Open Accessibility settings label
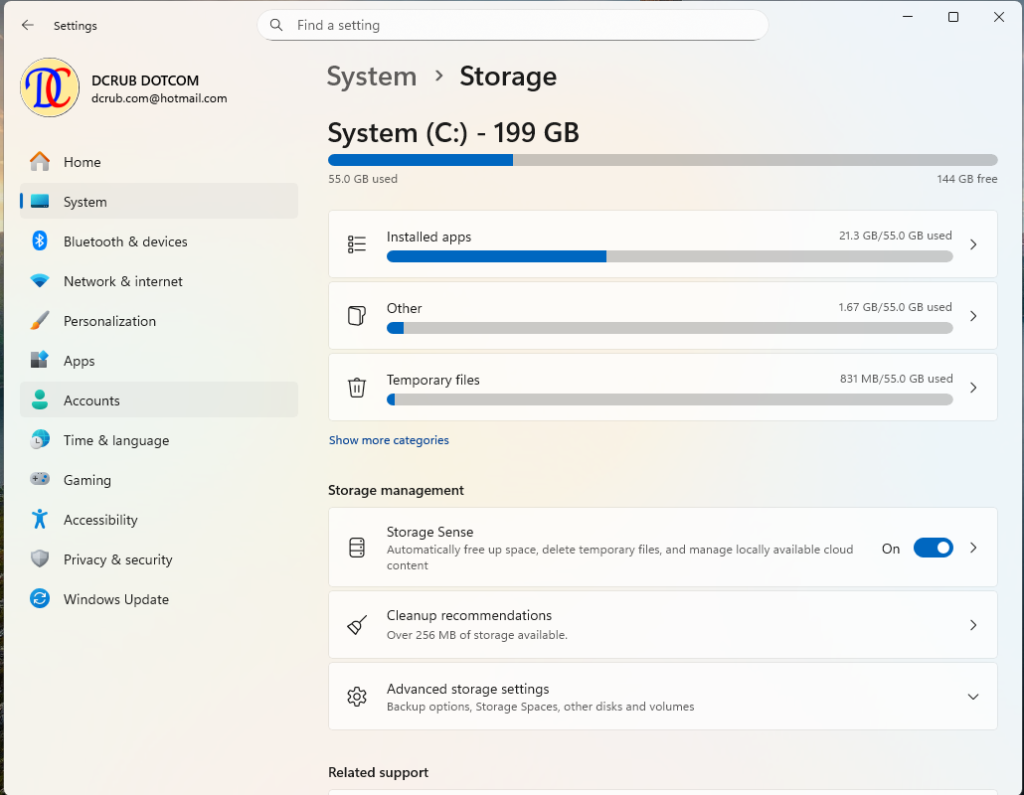 [x=101, y=520]
